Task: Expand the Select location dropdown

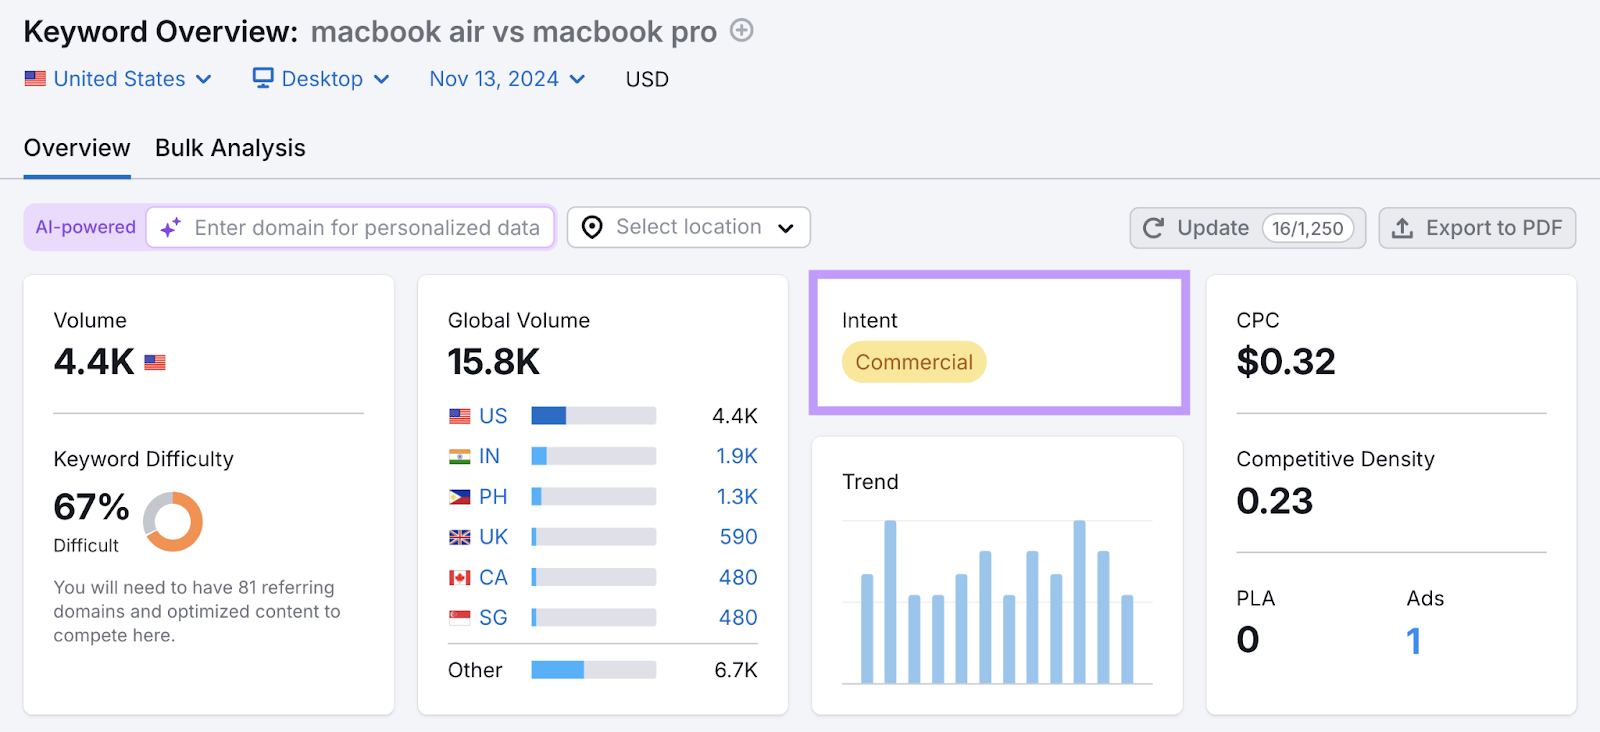Action: pyautogui.click(x=688, y=227)
